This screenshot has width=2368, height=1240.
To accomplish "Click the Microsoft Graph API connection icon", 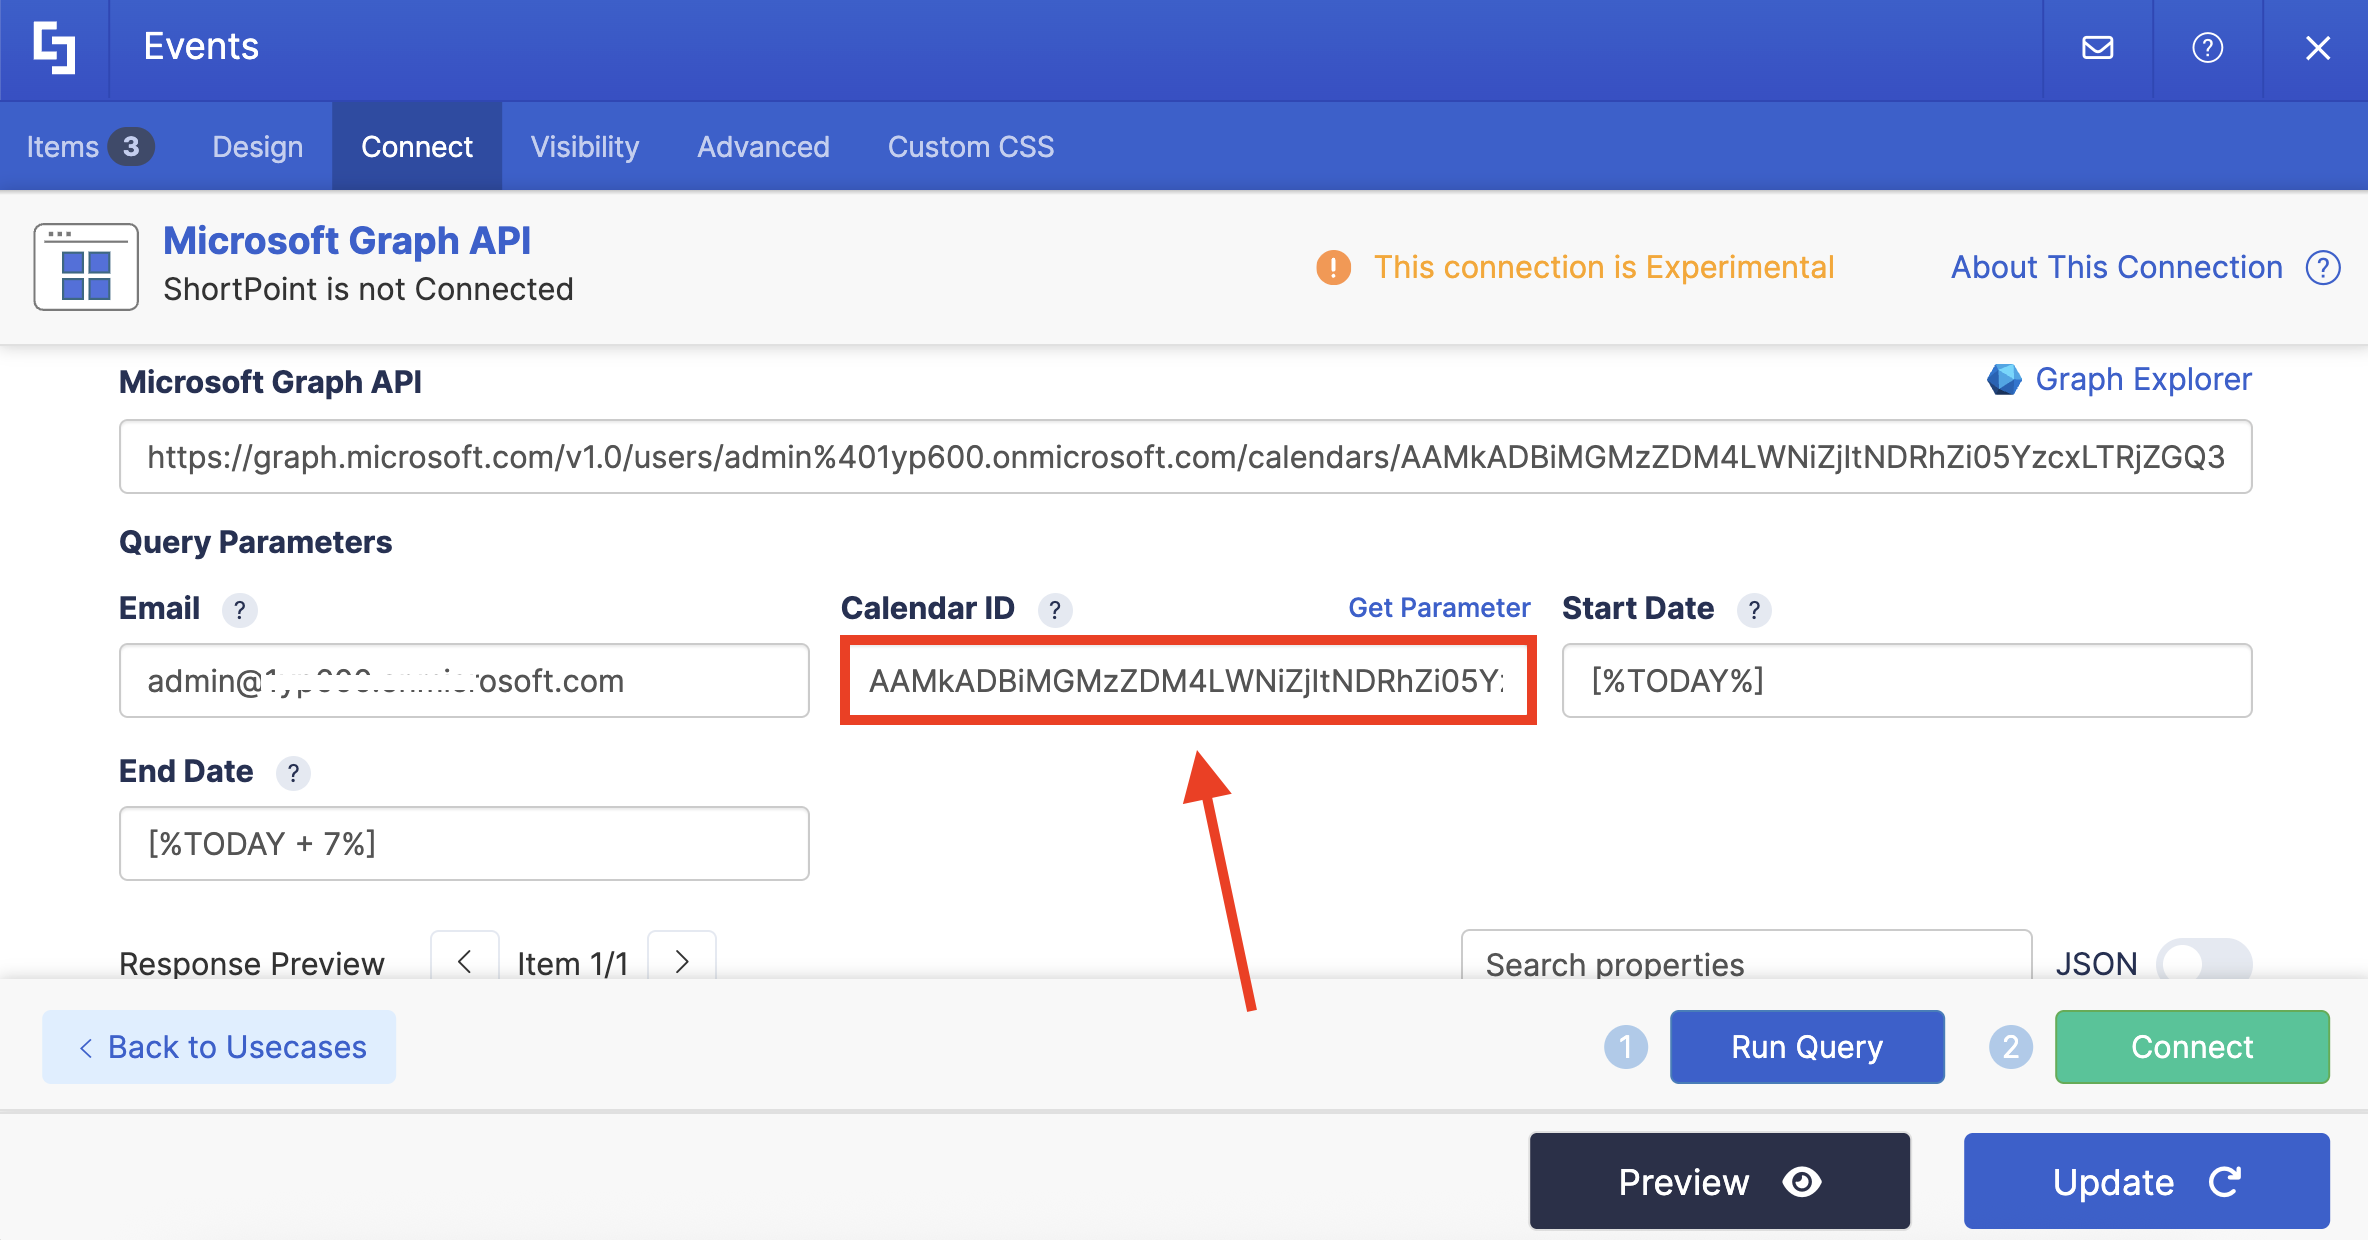I will tap(86, 267).
